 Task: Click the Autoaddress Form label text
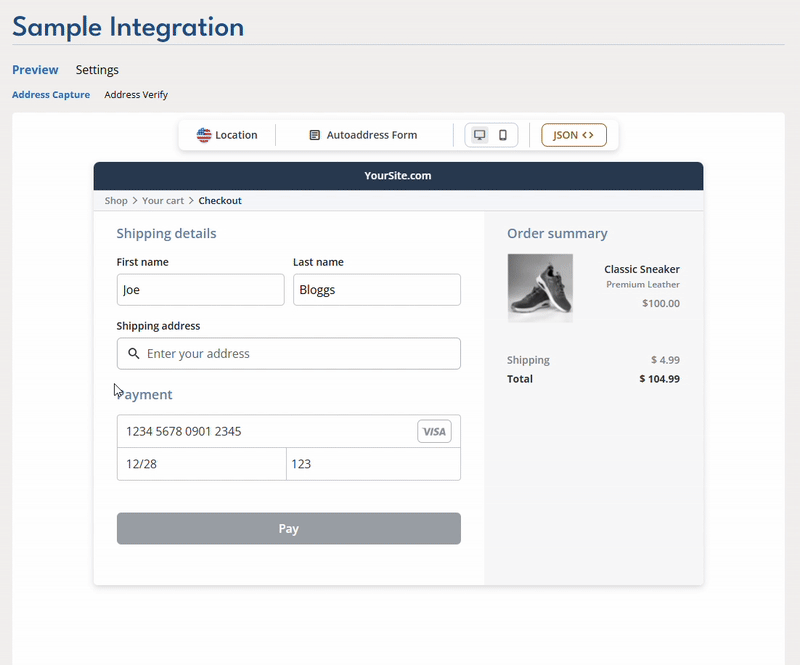tap(372, 135)
